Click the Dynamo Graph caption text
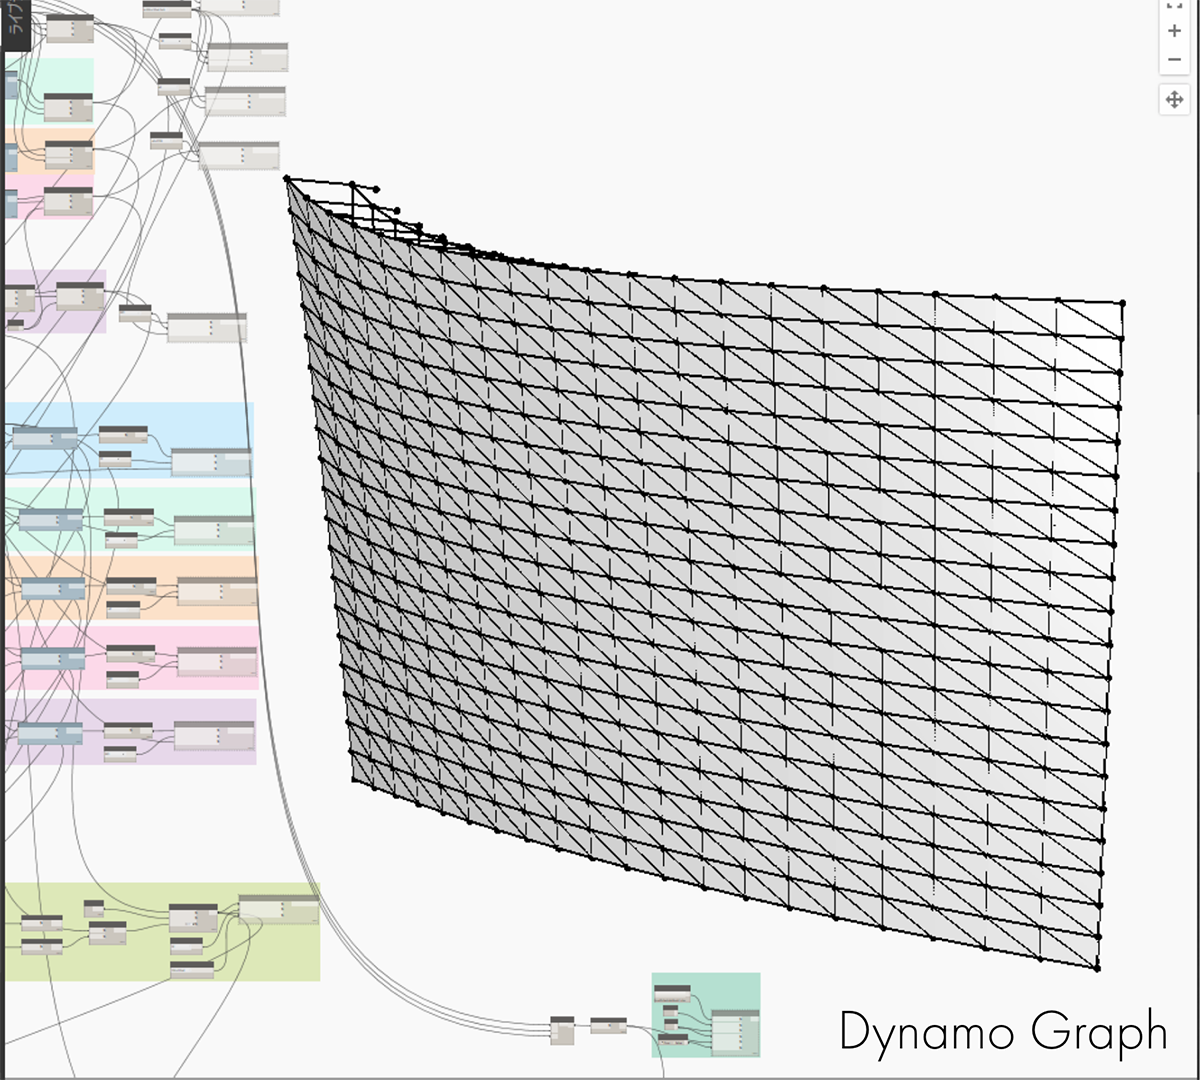Image resolution: width=1200 pixels, height=1080 pixels. coord(1003,1032)
